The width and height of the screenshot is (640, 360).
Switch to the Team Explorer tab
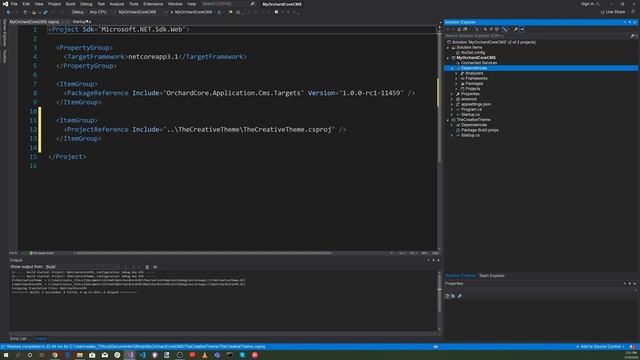pos(491,276)
